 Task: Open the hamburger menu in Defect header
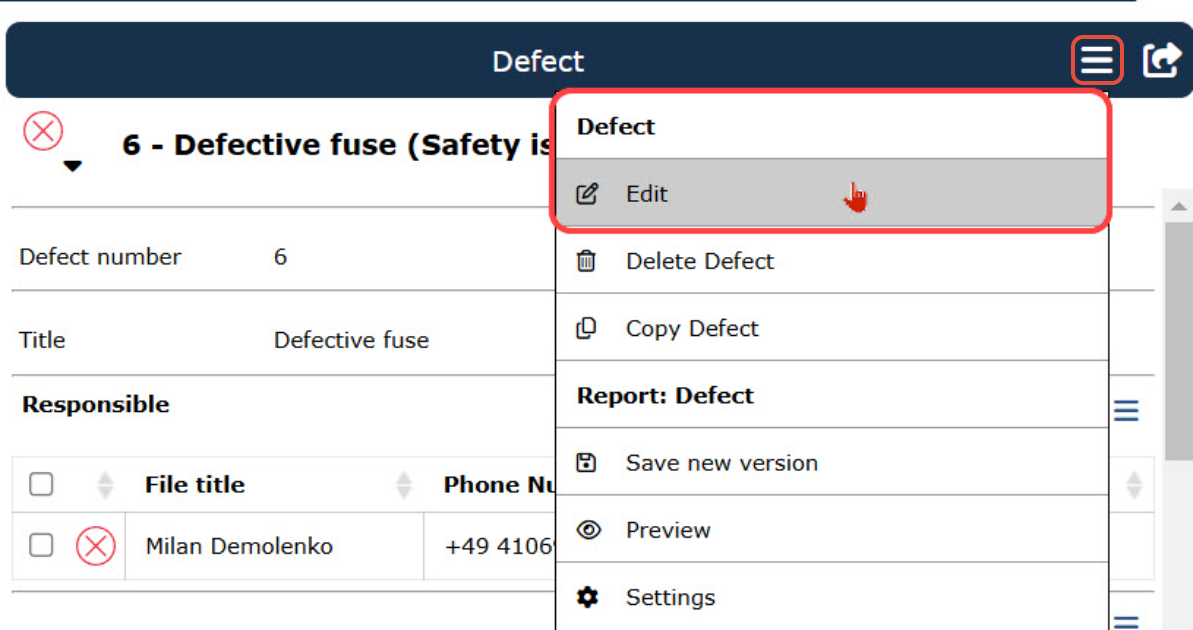(x=1097, y=61)
